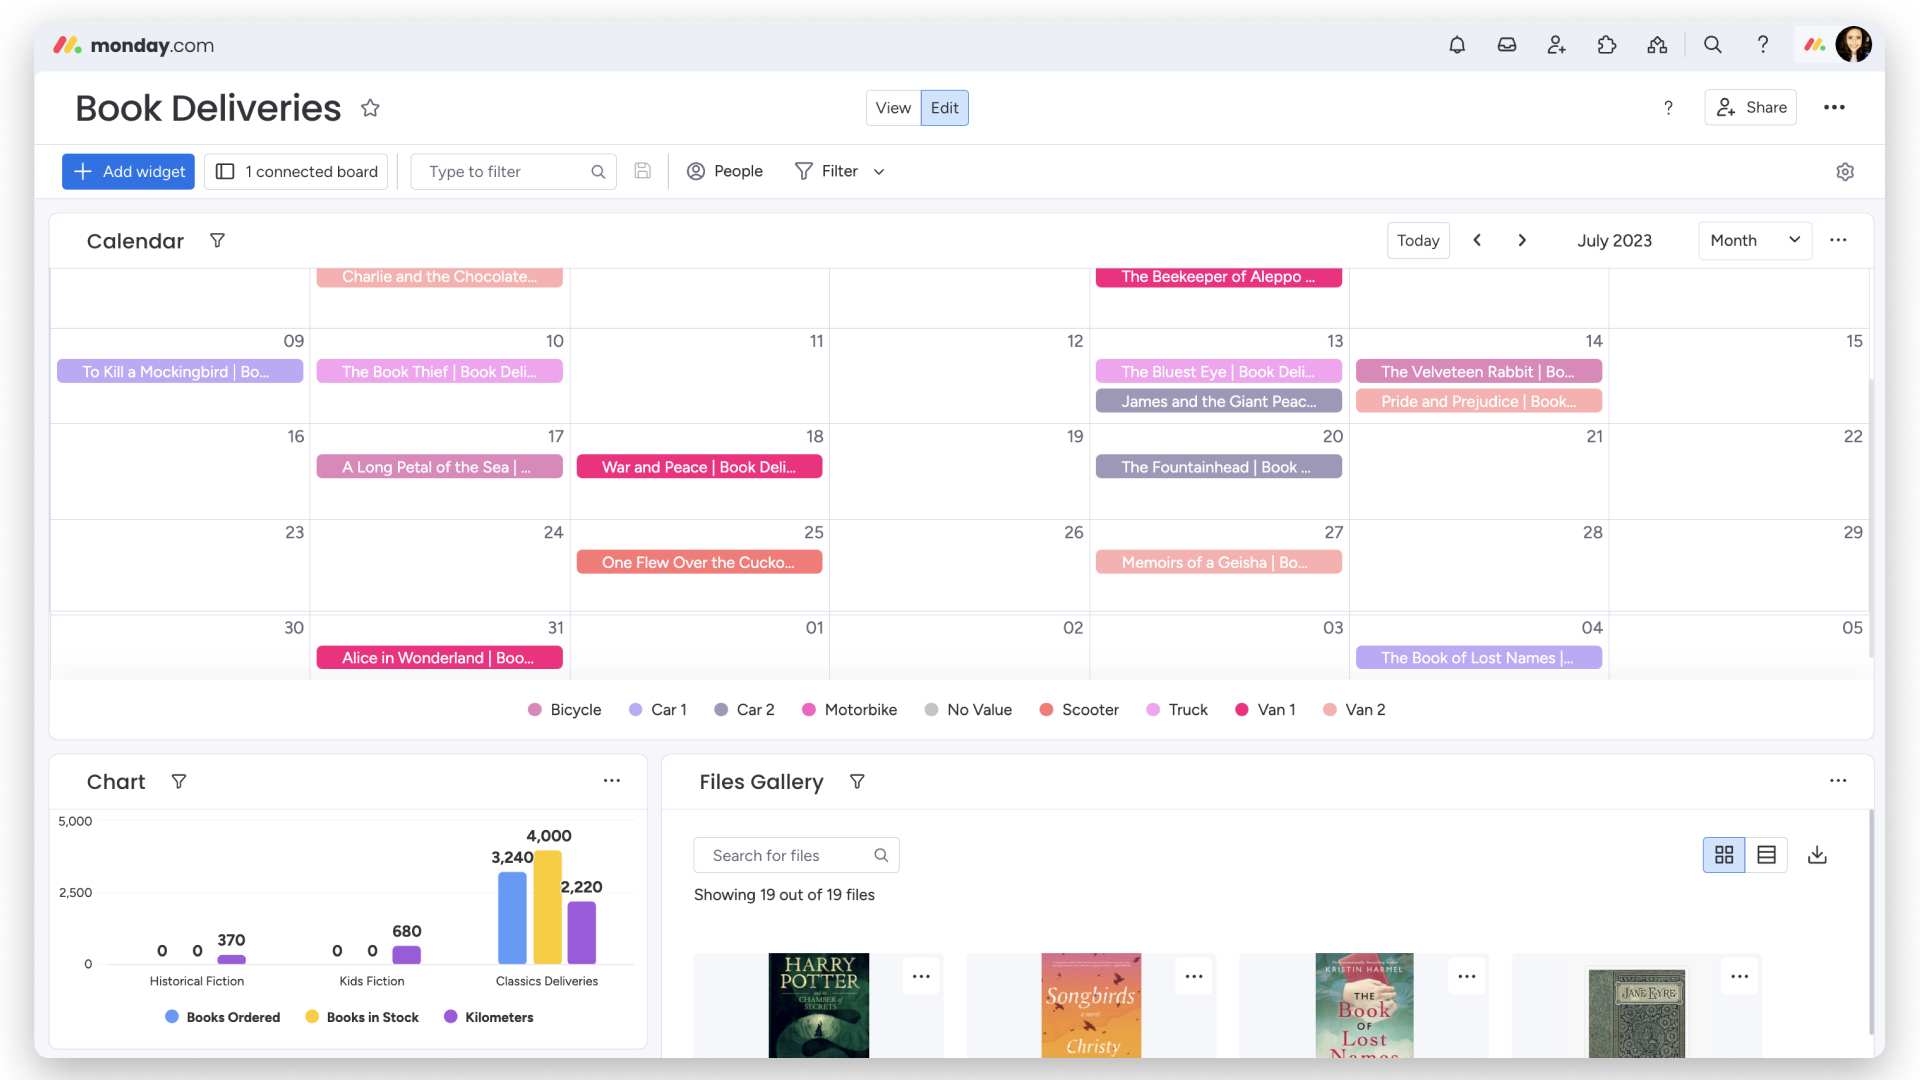The height and width of the screenshot is (1080, 1920).
Task: Switch Files Gallery to list view
Action: pyautogui.click(x=1766, y=855)
